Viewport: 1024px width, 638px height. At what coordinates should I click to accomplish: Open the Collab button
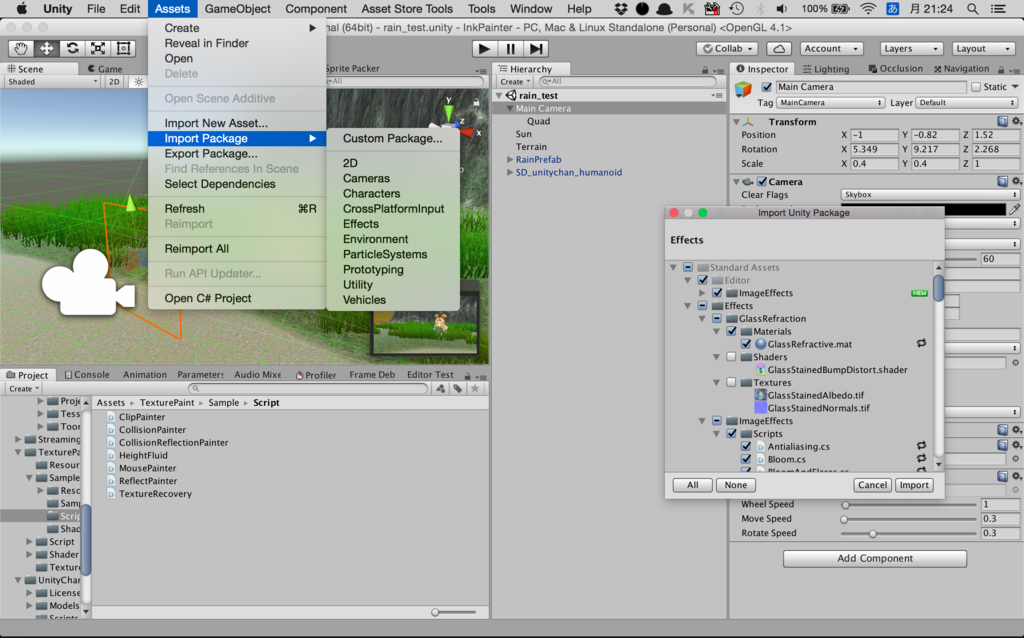click(728, 48)
